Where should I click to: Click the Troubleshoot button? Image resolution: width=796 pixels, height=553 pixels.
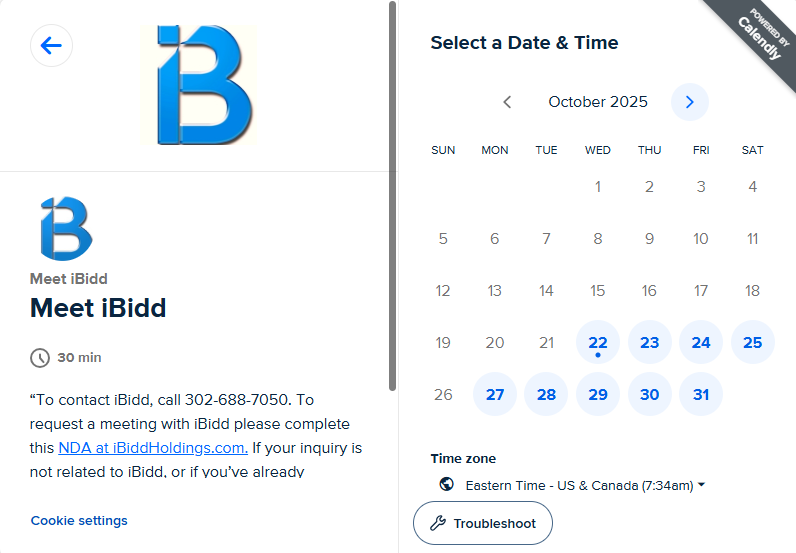pos(482,523)
